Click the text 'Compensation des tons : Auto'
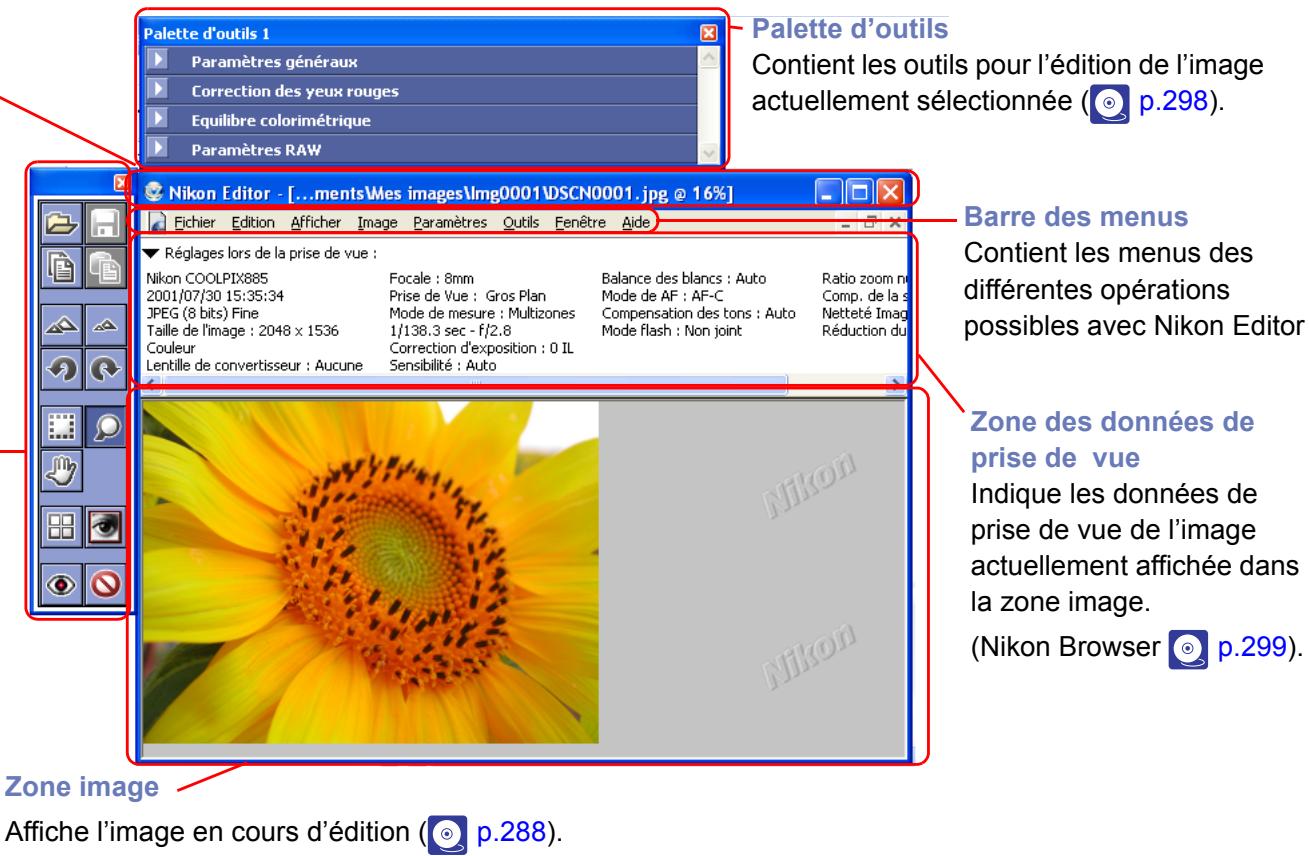Image resolution: width=1309 pixels, height=856 pixels. point(698,313)
